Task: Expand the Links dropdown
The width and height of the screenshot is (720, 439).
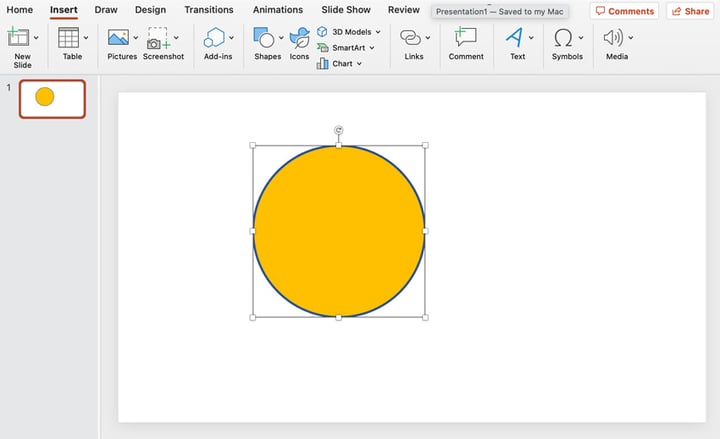Action: pyautogui.click(x=428, y=38)
